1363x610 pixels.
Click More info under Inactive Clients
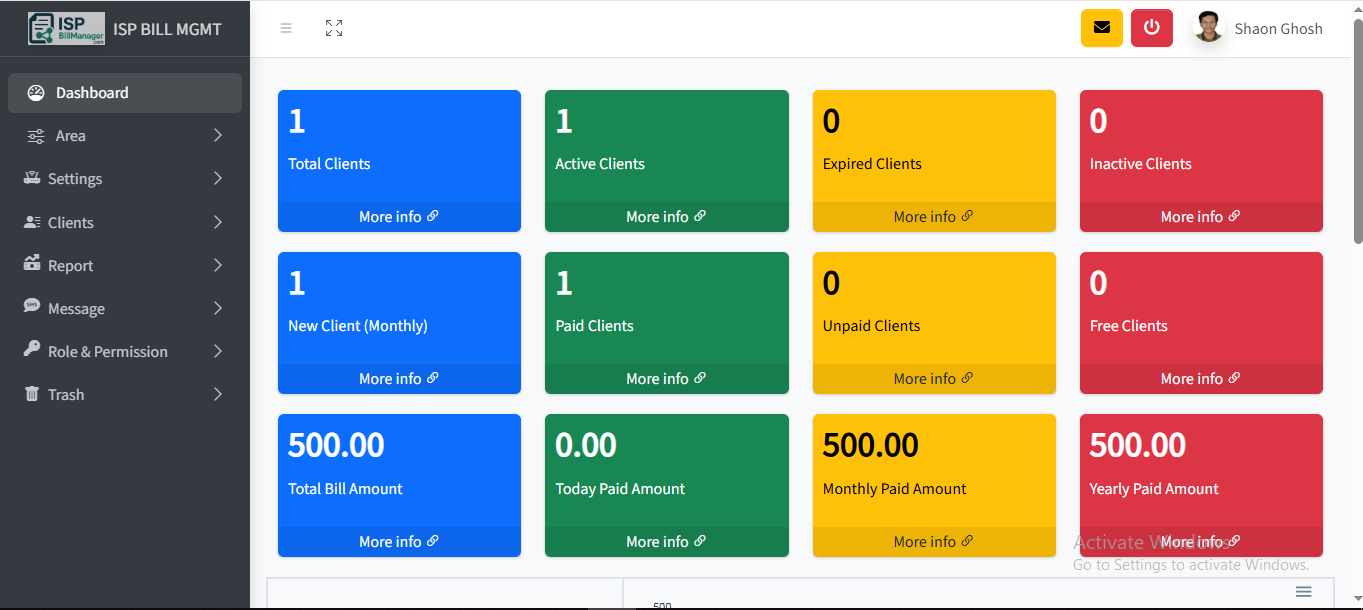1200,217
